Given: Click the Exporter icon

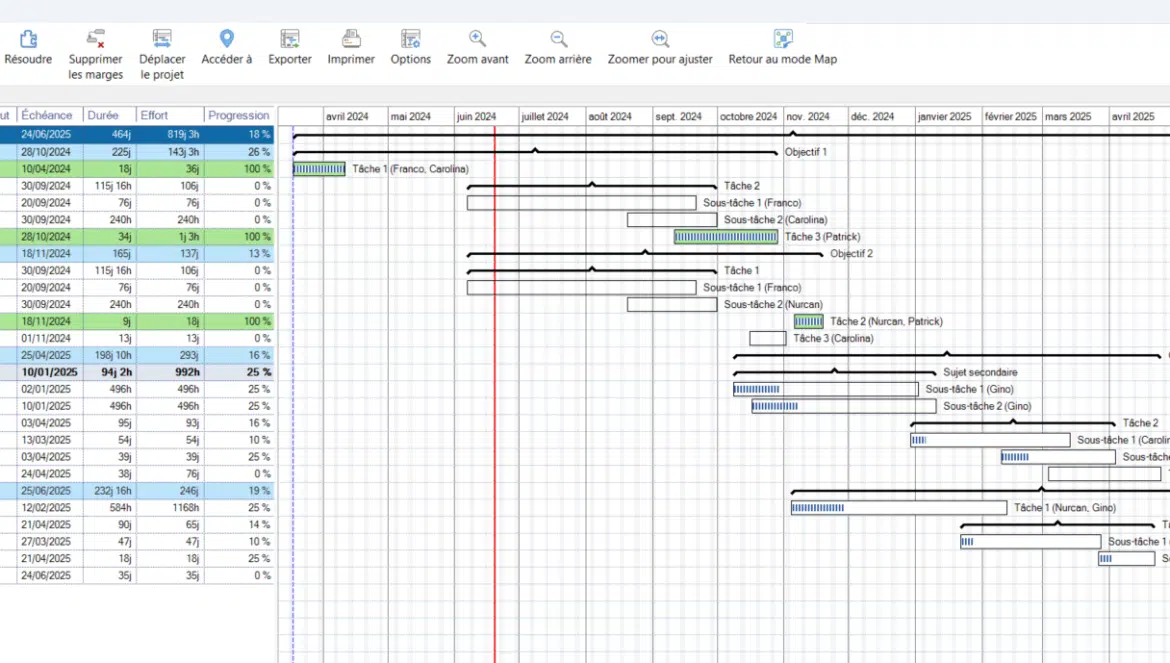Looking at the screenshot, I should pos(290,39).
